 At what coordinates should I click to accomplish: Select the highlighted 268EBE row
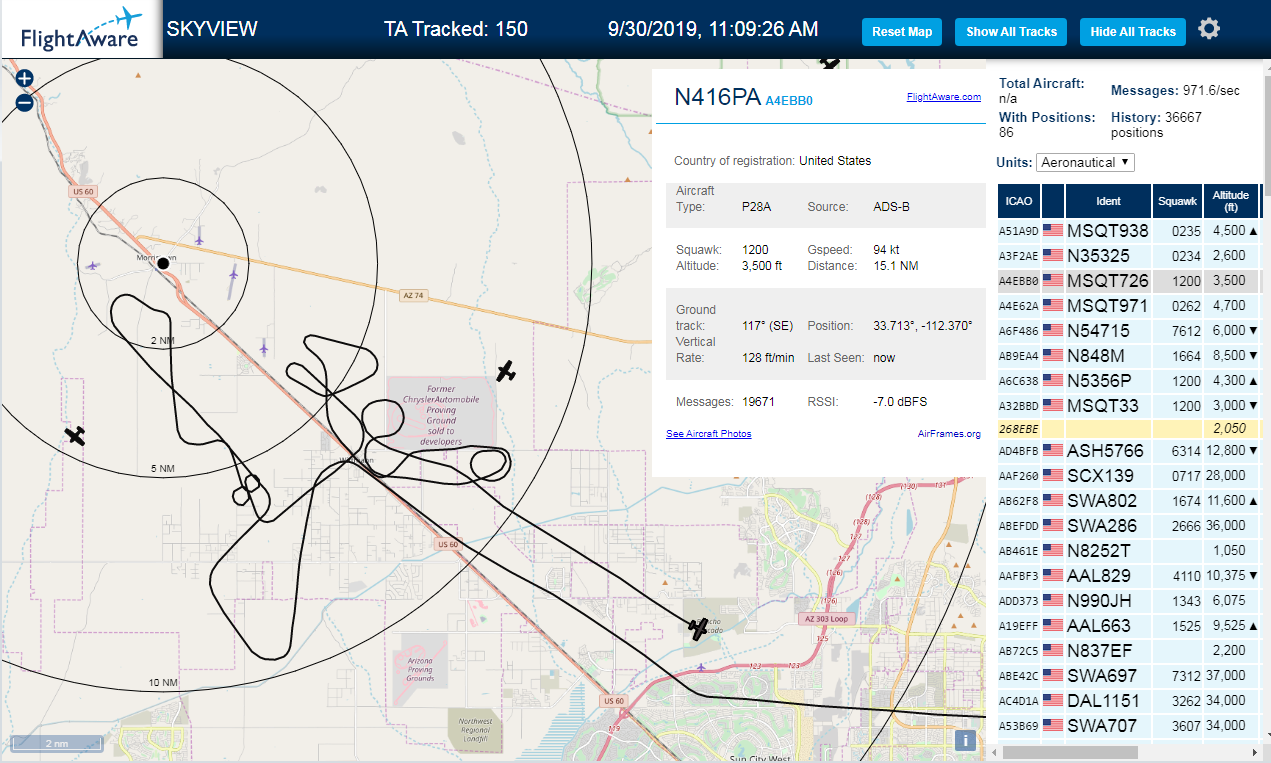pyautogui.click(x=1128, y=428)
